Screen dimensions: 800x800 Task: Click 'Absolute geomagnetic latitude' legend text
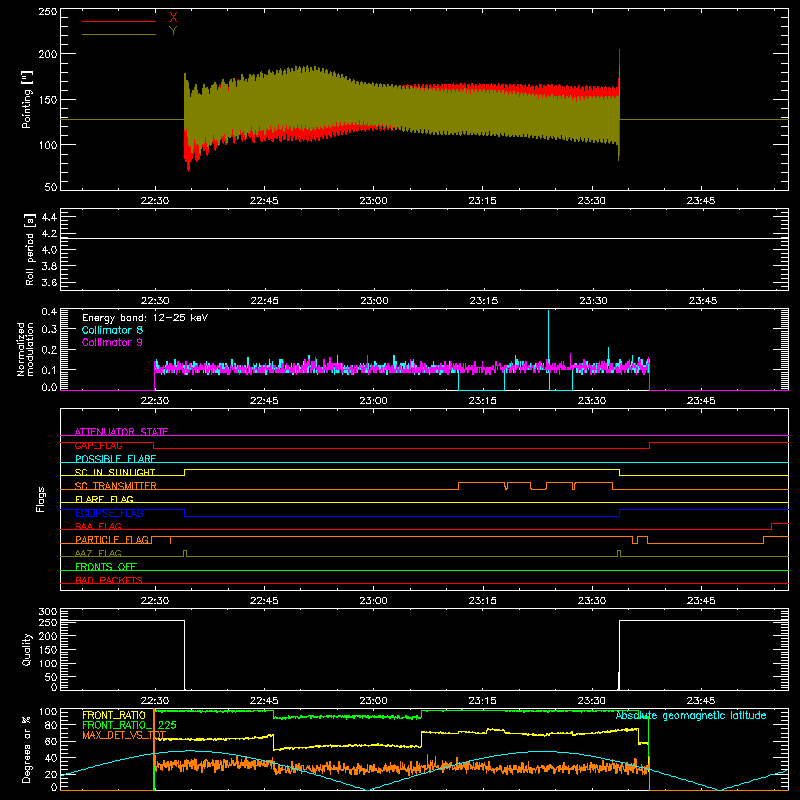[x=691, y=716]
